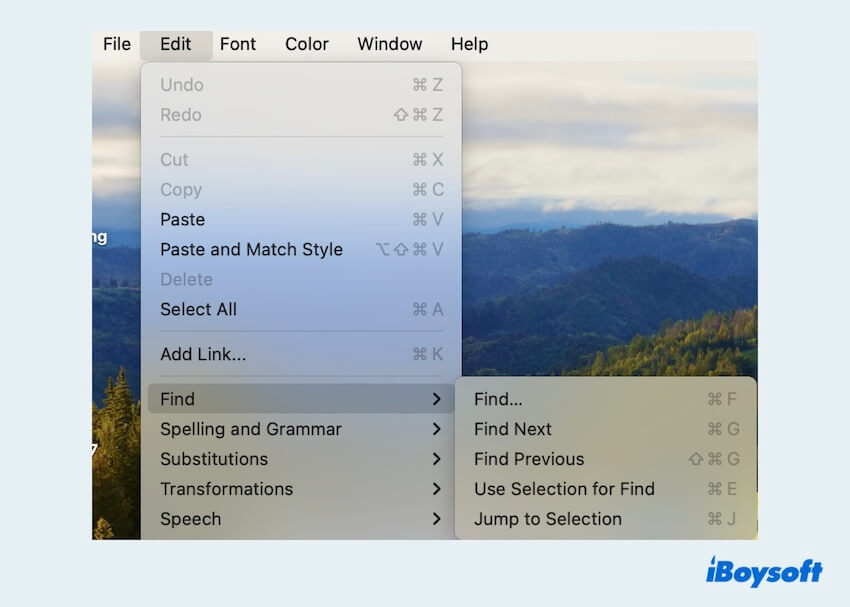Open the Font menu
This screenshot has height=607, width=850.
coord(238,44)
